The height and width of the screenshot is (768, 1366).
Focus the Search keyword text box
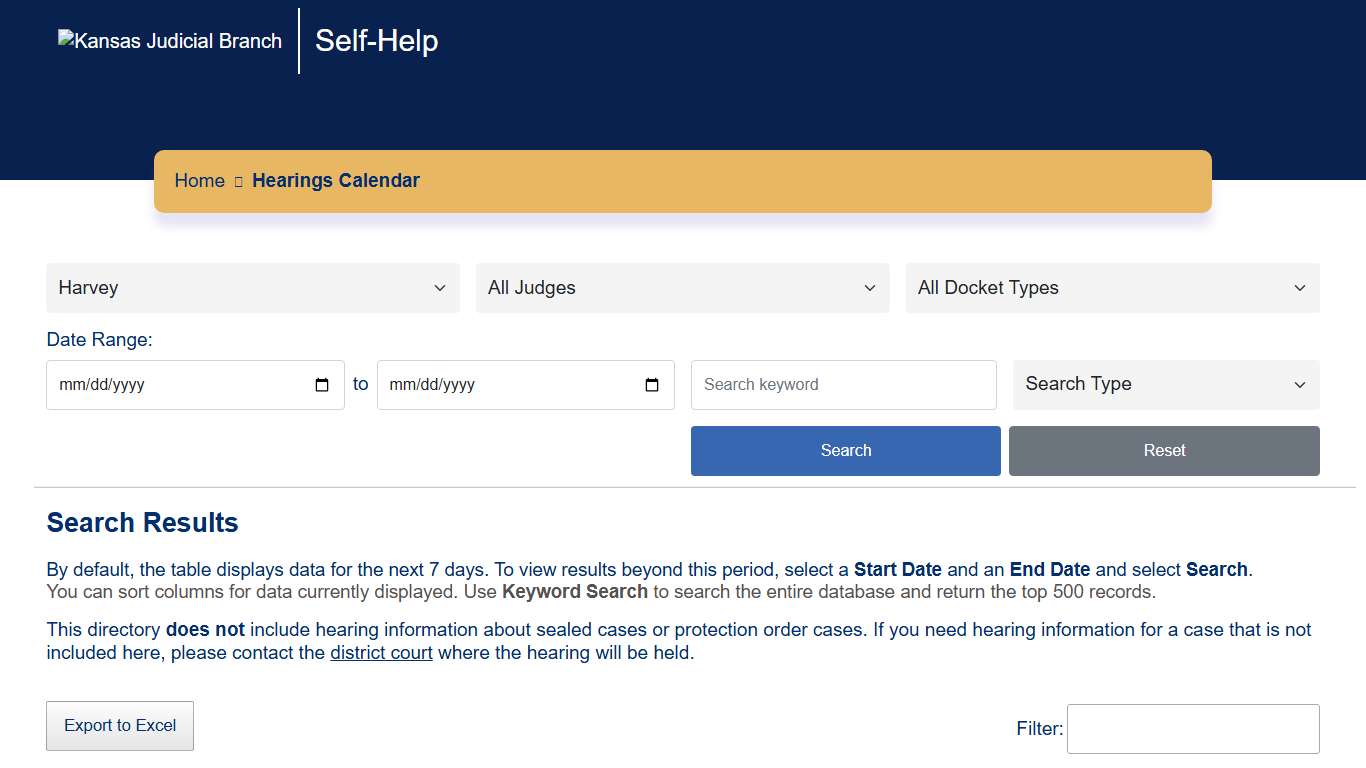[843, 385]
